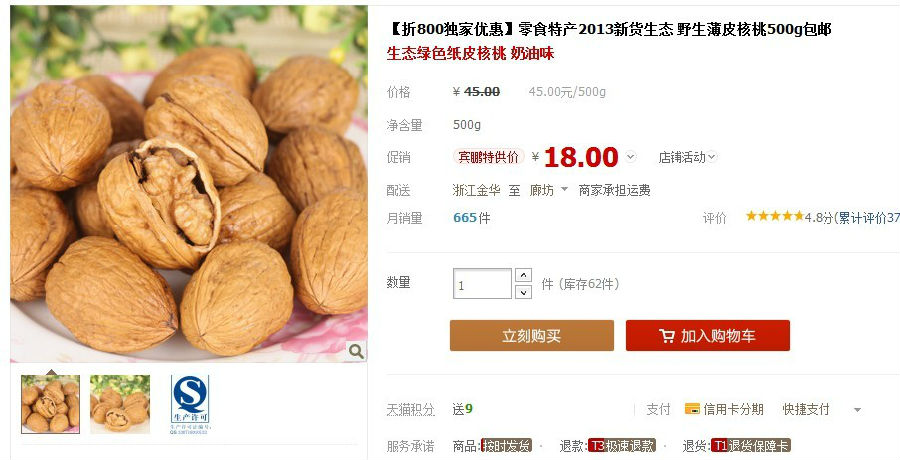The height and width of the screenshot is (460, 900).
Task: Open the 累计评价 reviews link
Action: click(867, 218)
